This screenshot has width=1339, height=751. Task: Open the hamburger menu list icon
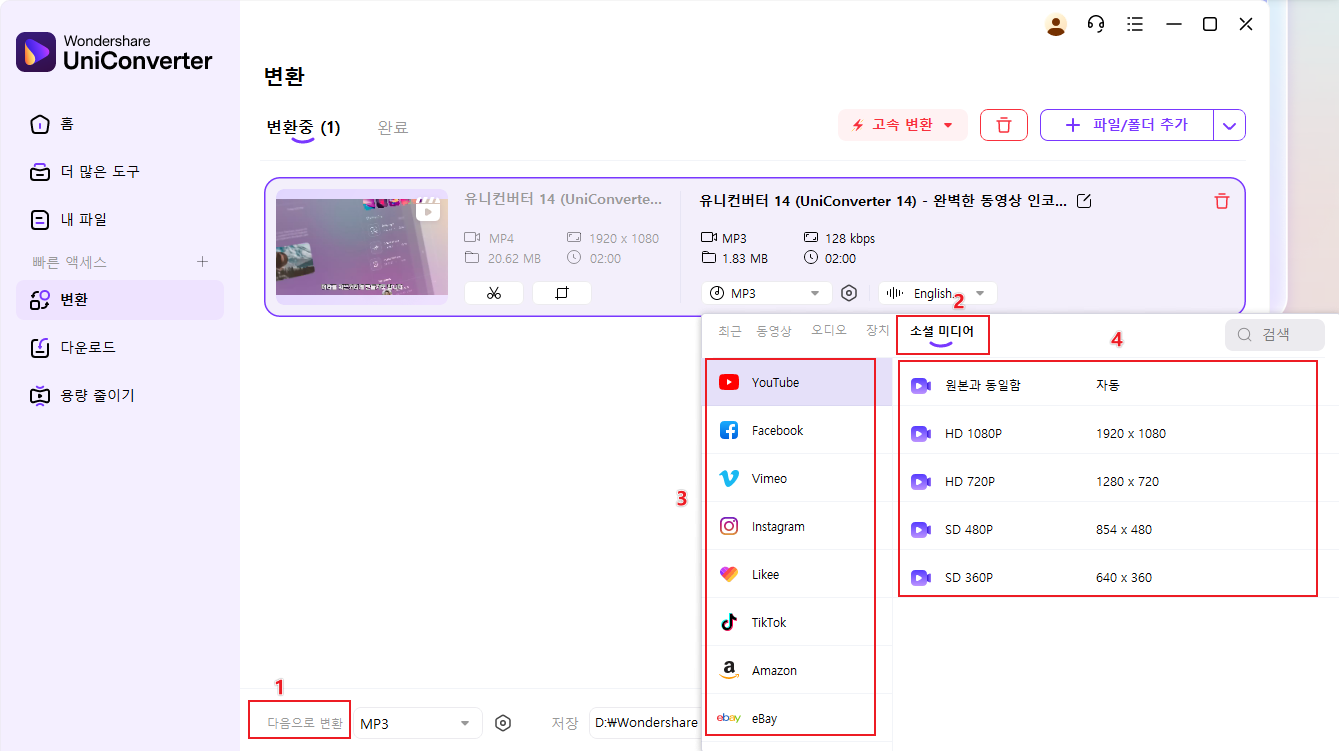[1135, 24]
